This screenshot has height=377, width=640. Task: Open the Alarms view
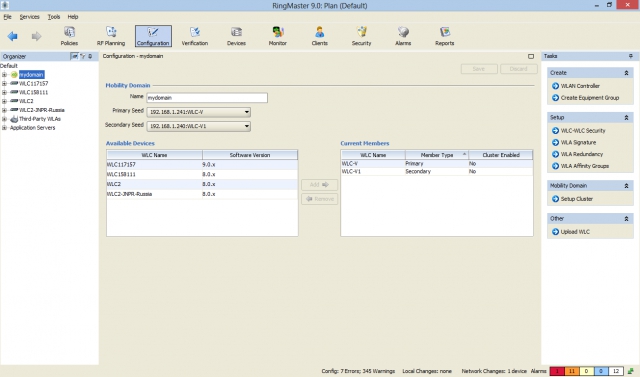(403, 36)
